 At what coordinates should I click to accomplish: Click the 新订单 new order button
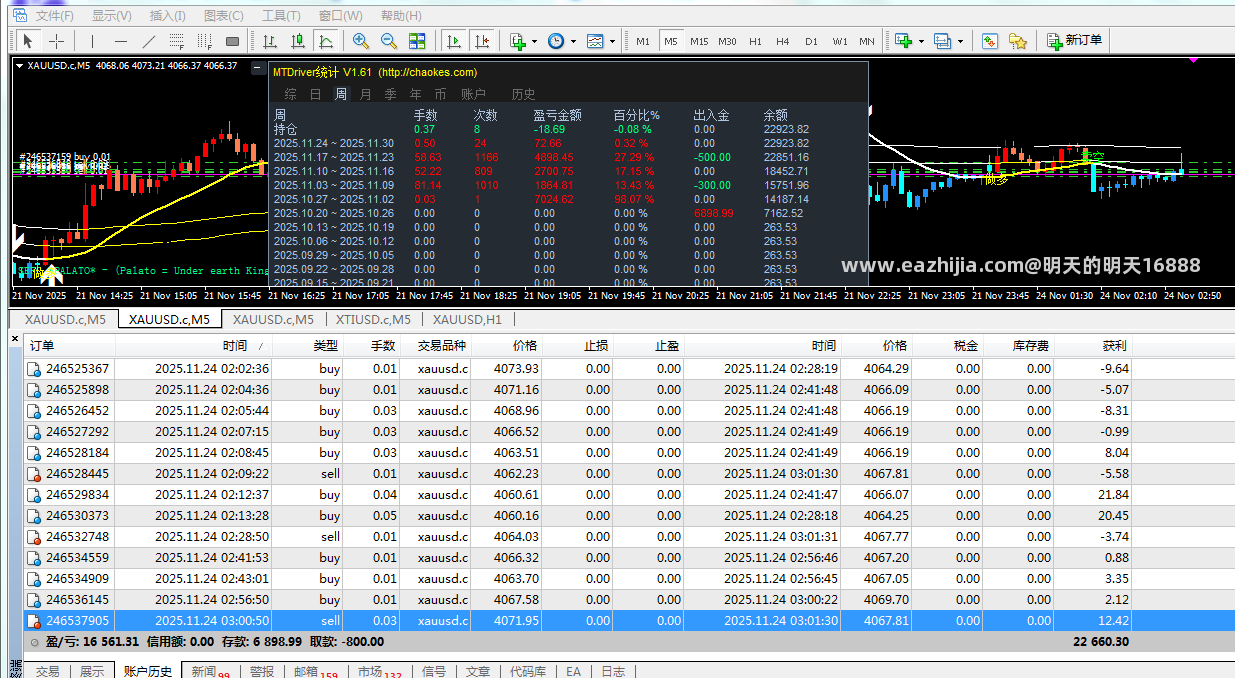point(1074,41)
